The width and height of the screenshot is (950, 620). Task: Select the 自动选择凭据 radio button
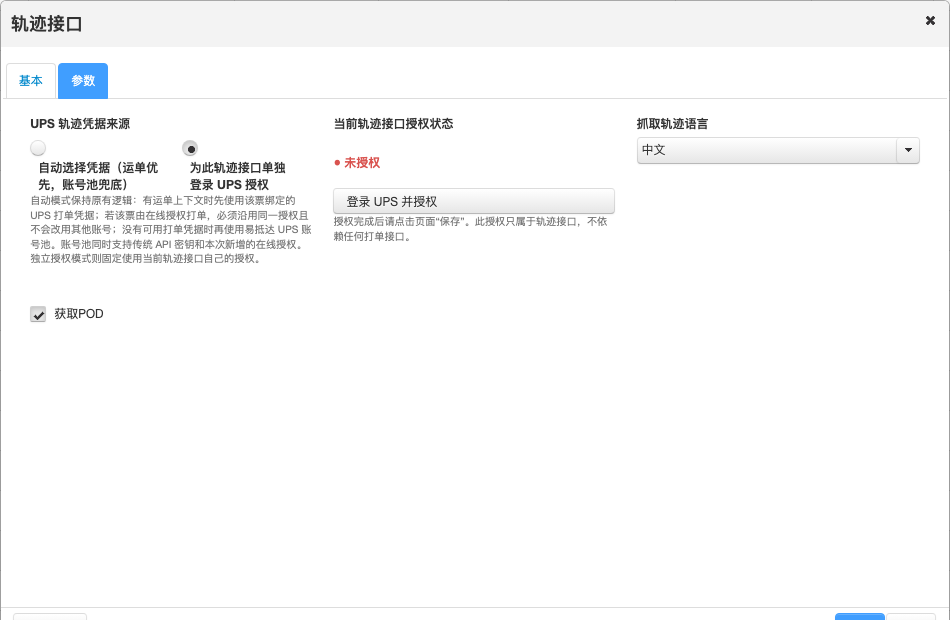pos(38,148)
